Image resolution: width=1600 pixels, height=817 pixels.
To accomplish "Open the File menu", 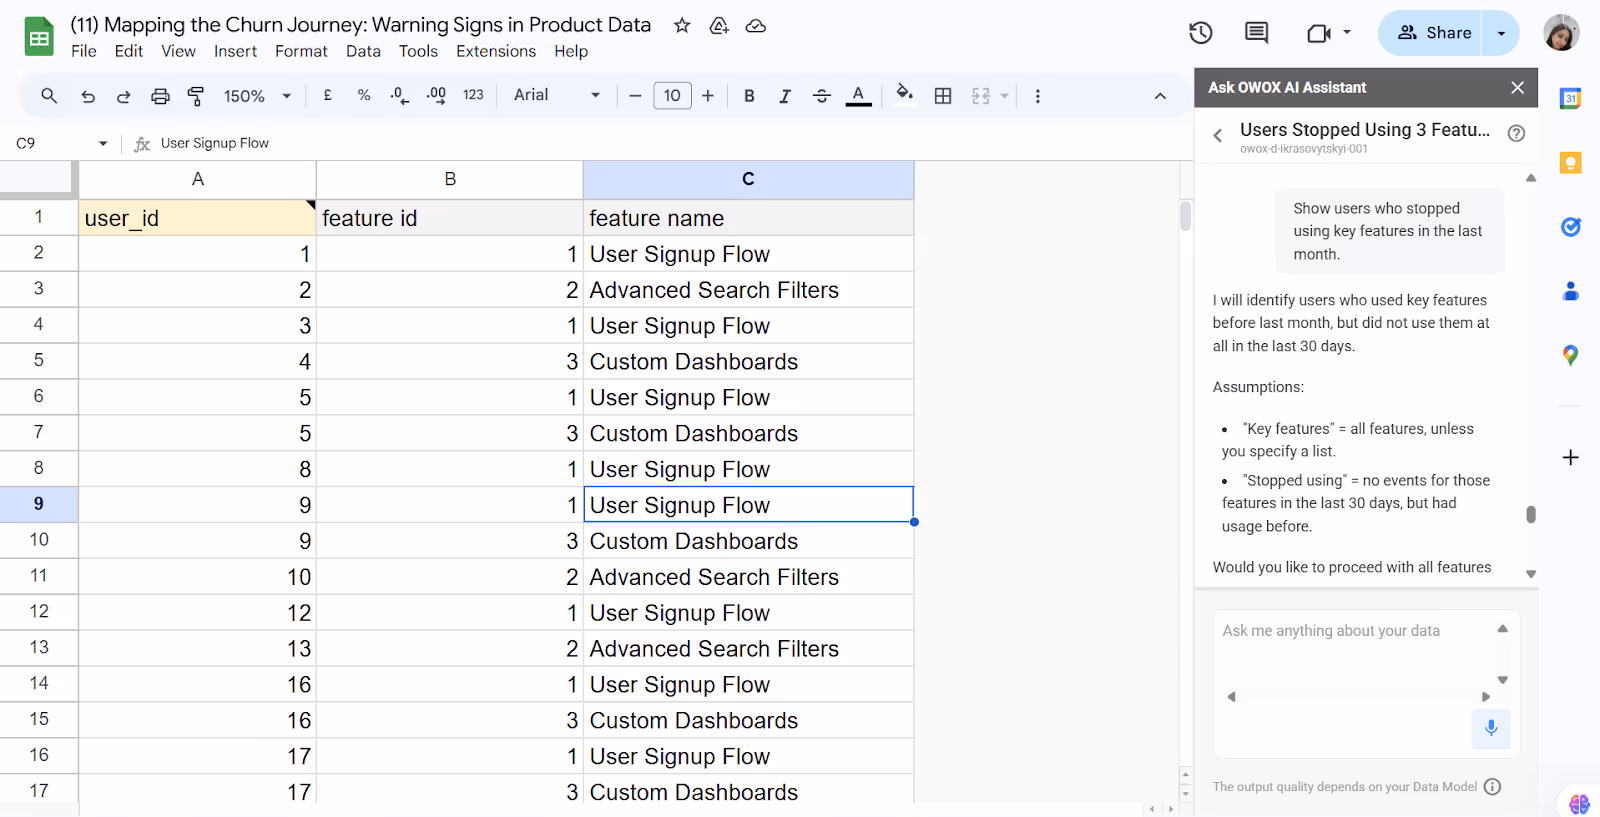I will (84, 51).
